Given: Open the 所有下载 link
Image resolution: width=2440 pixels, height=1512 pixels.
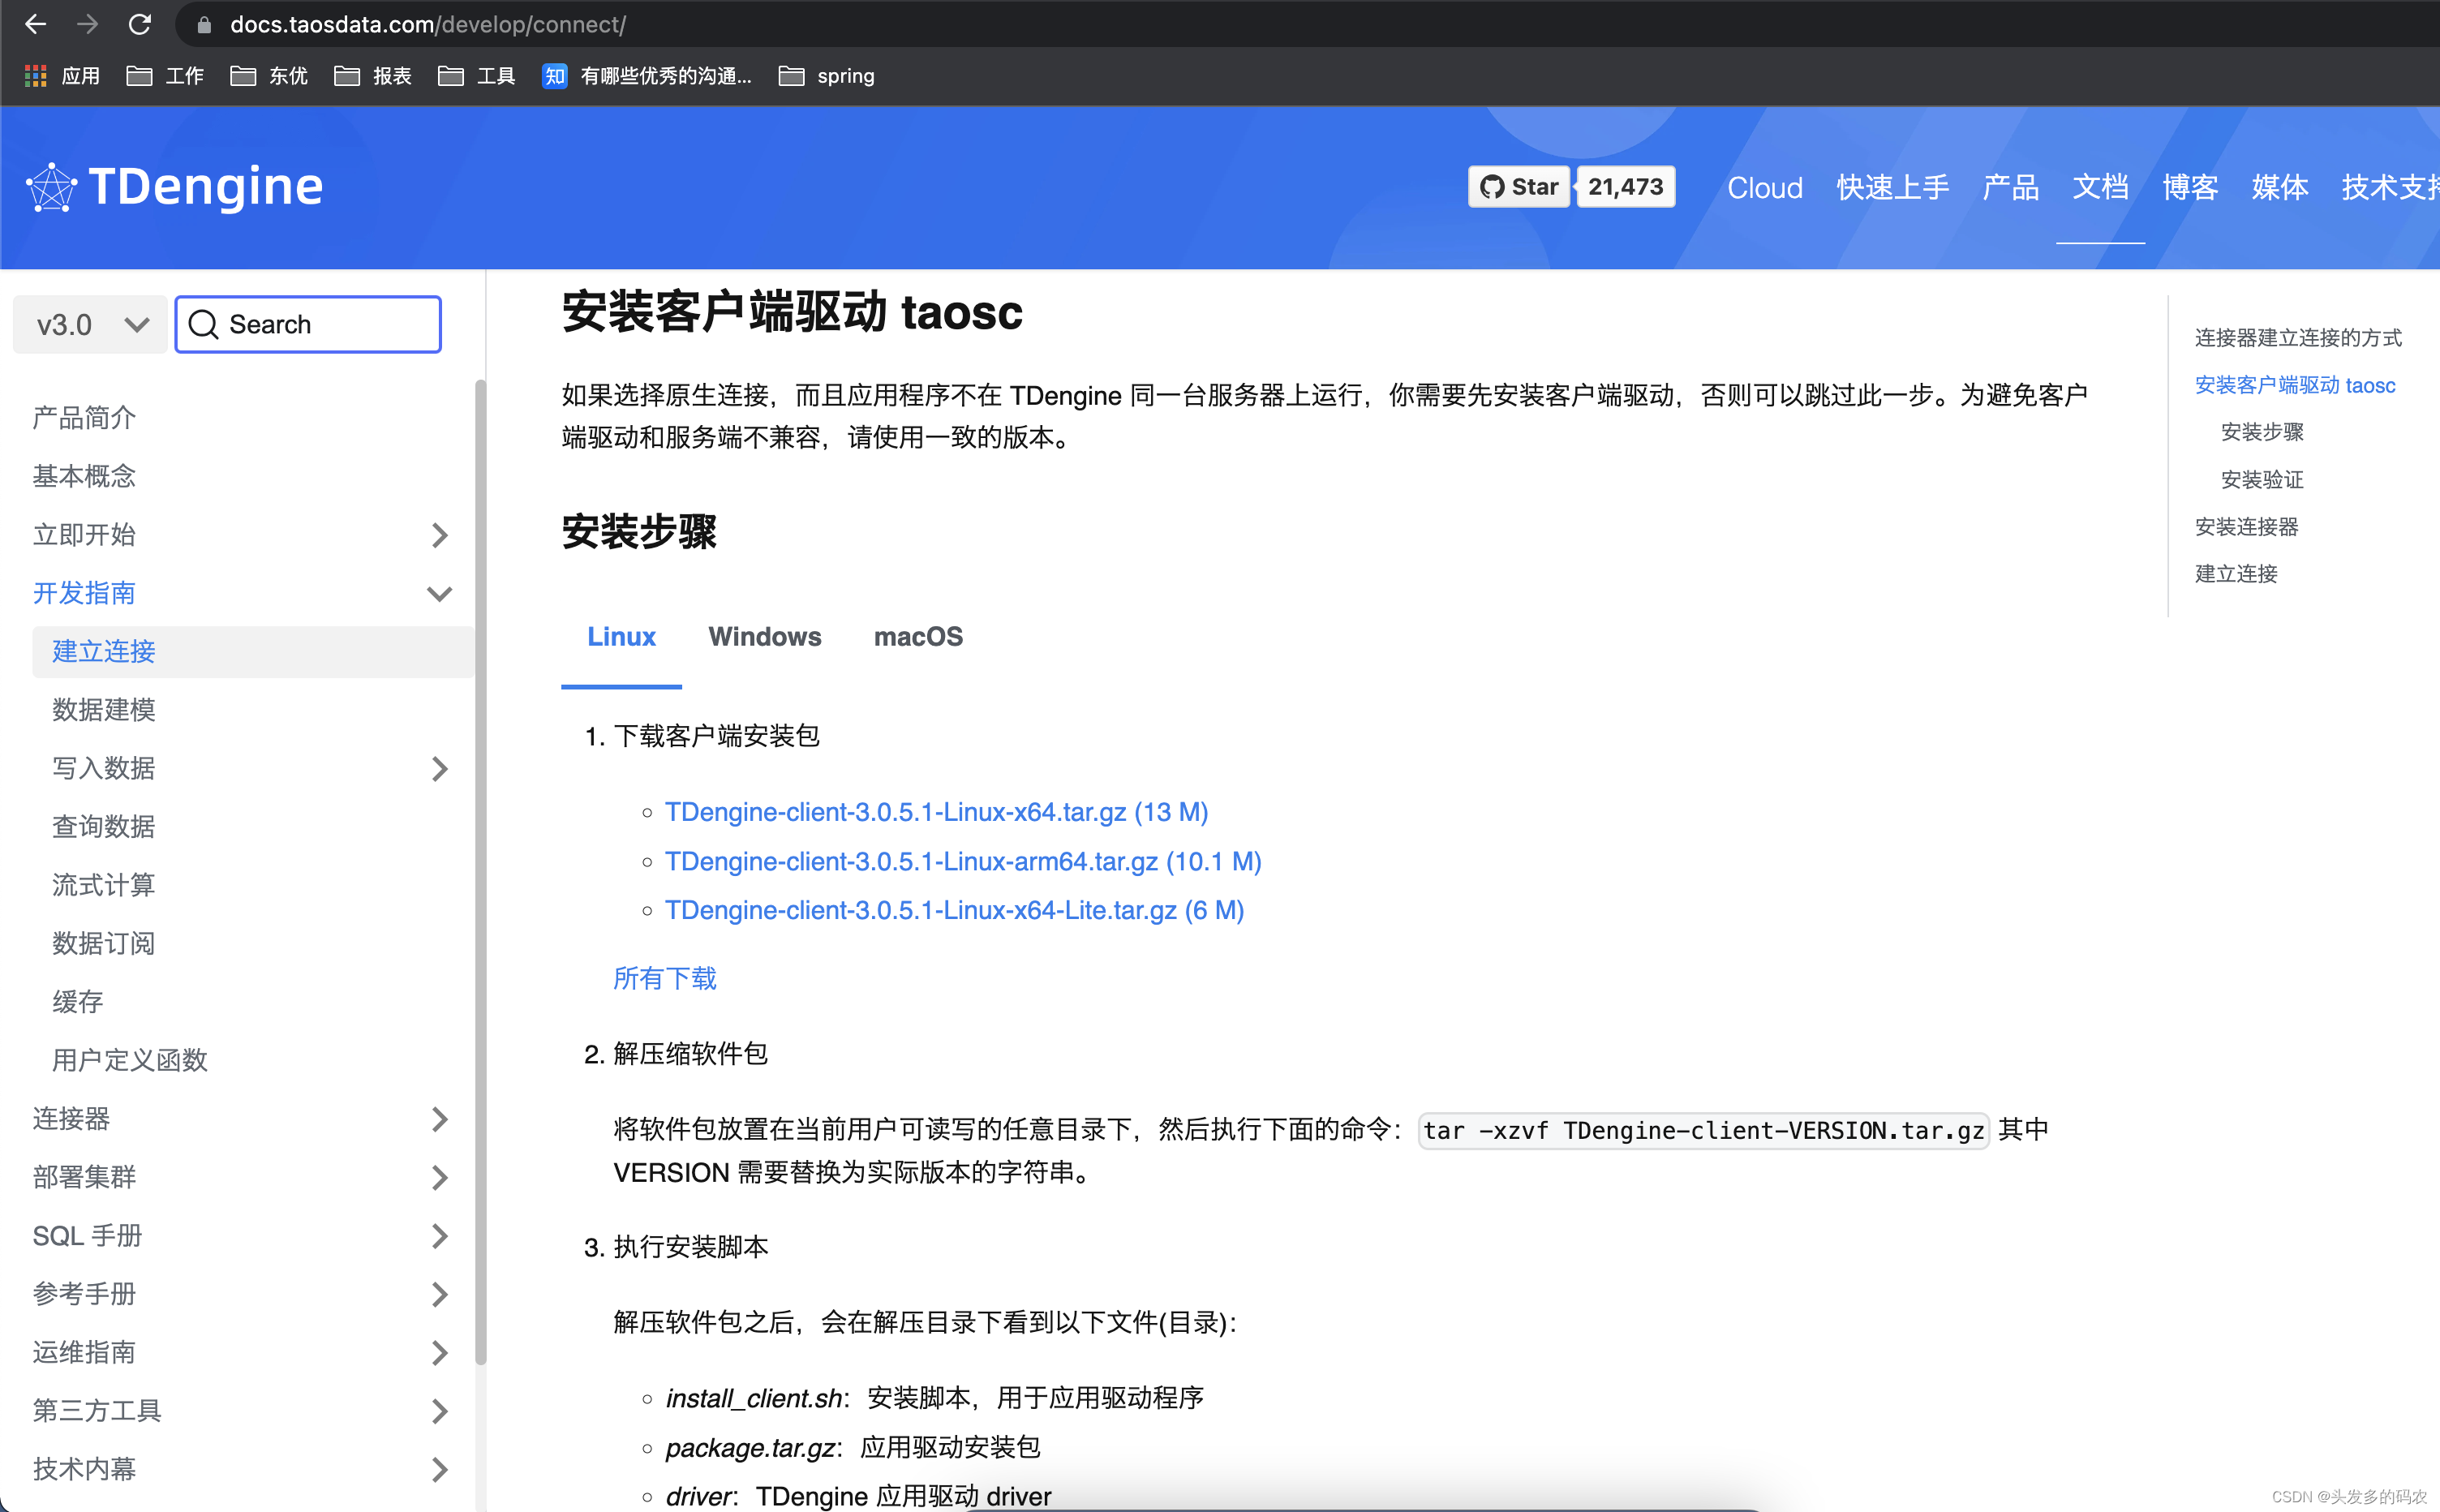Looking at the screenshot, I should [665, 978].
